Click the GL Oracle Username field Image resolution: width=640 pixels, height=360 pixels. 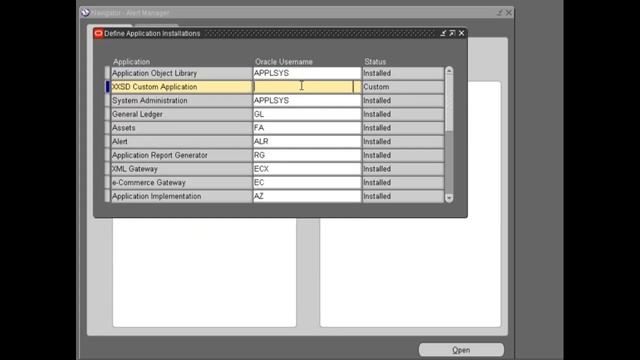(307, 114)
